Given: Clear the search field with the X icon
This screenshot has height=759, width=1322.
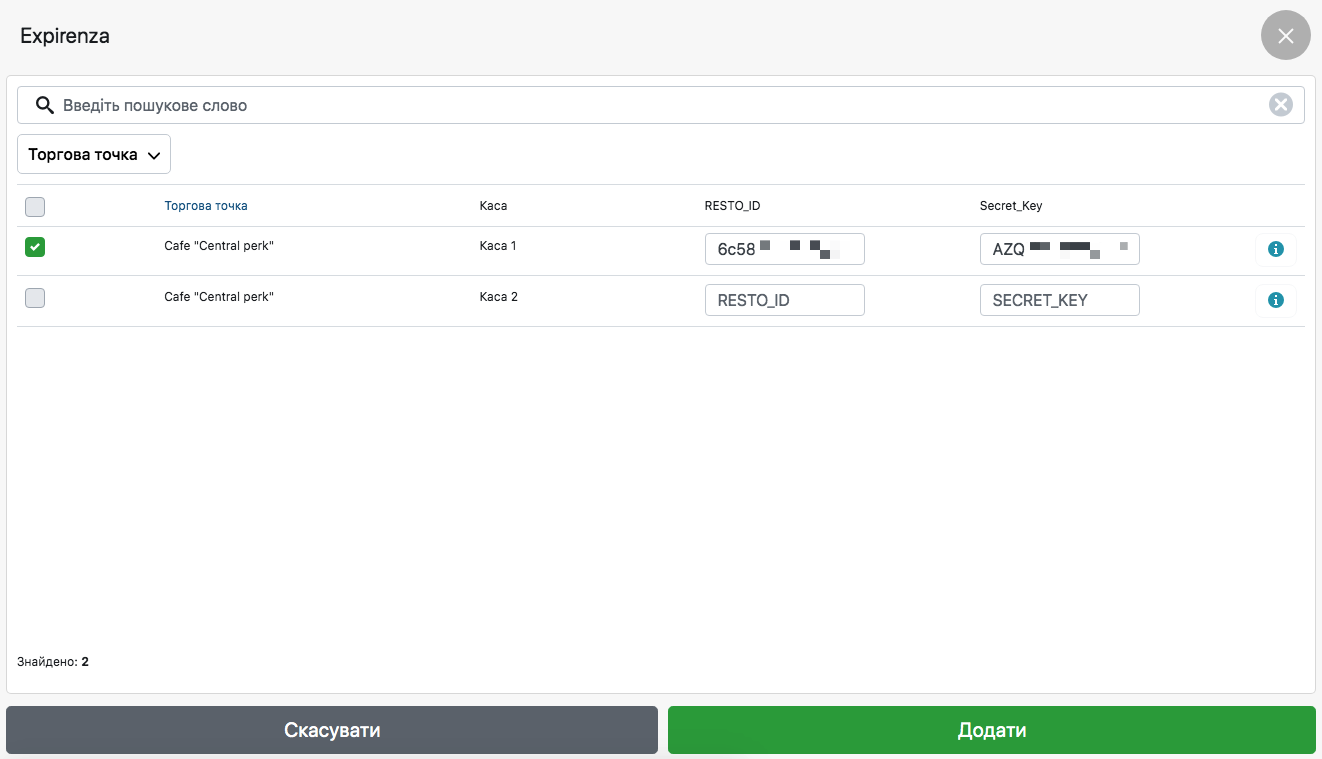Looking at the screenshot, I should point(1280,105).
